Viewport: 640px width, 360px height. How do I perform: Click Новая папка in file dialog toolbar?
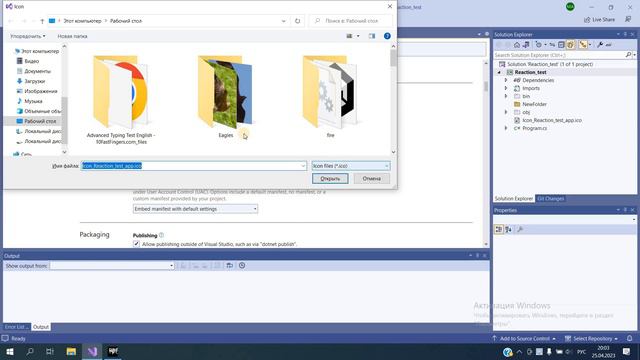72,36
